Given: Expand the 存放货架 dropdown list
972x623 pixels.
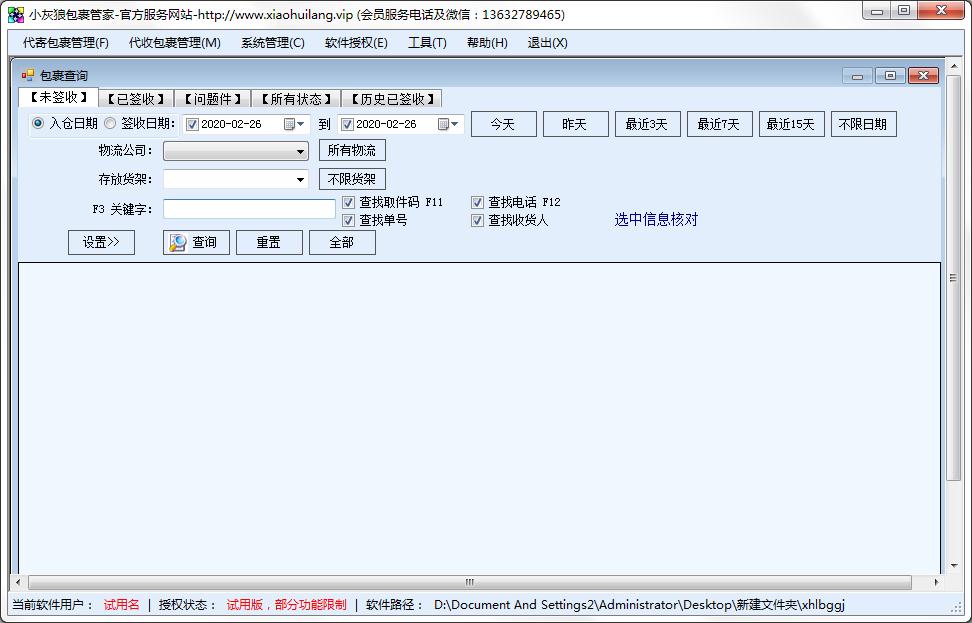Looking at the screenshot, I should coord(301,180).
